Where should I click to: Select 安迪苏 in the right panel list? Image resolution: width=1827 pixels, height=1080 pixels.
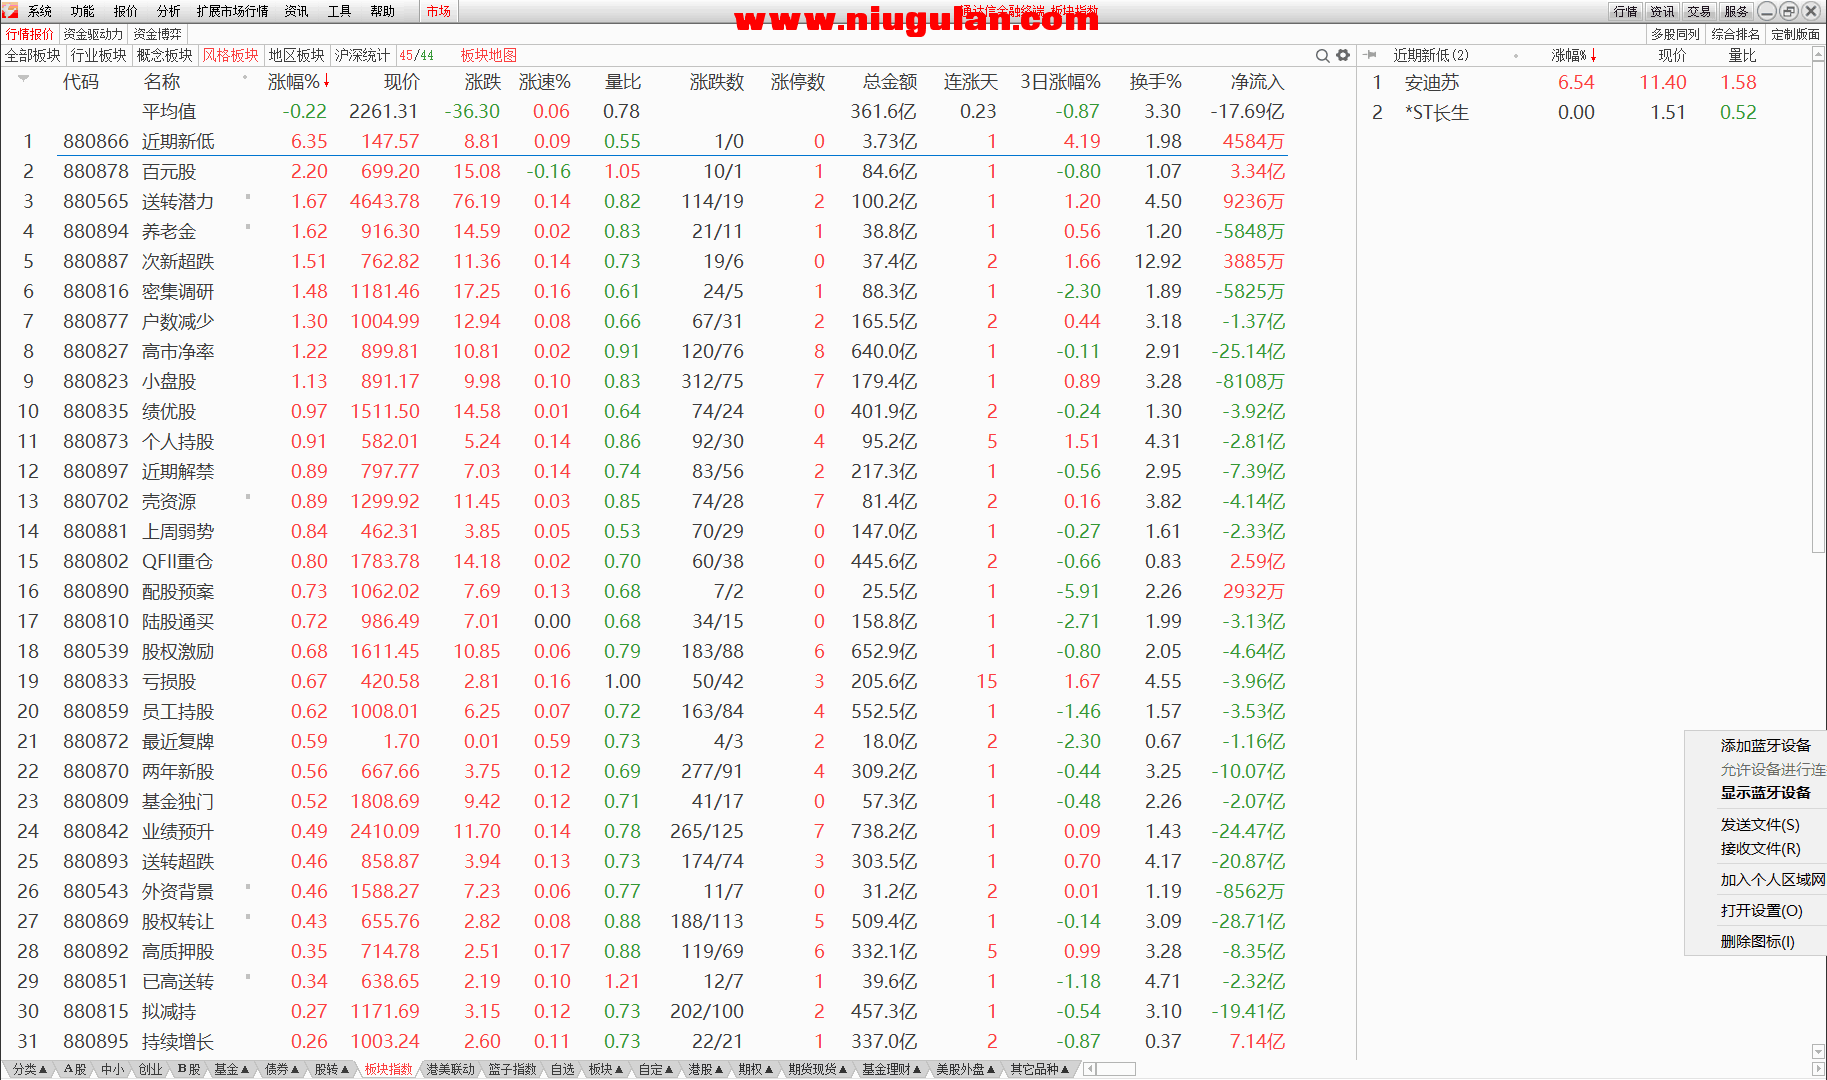[x=1431, y=82]
